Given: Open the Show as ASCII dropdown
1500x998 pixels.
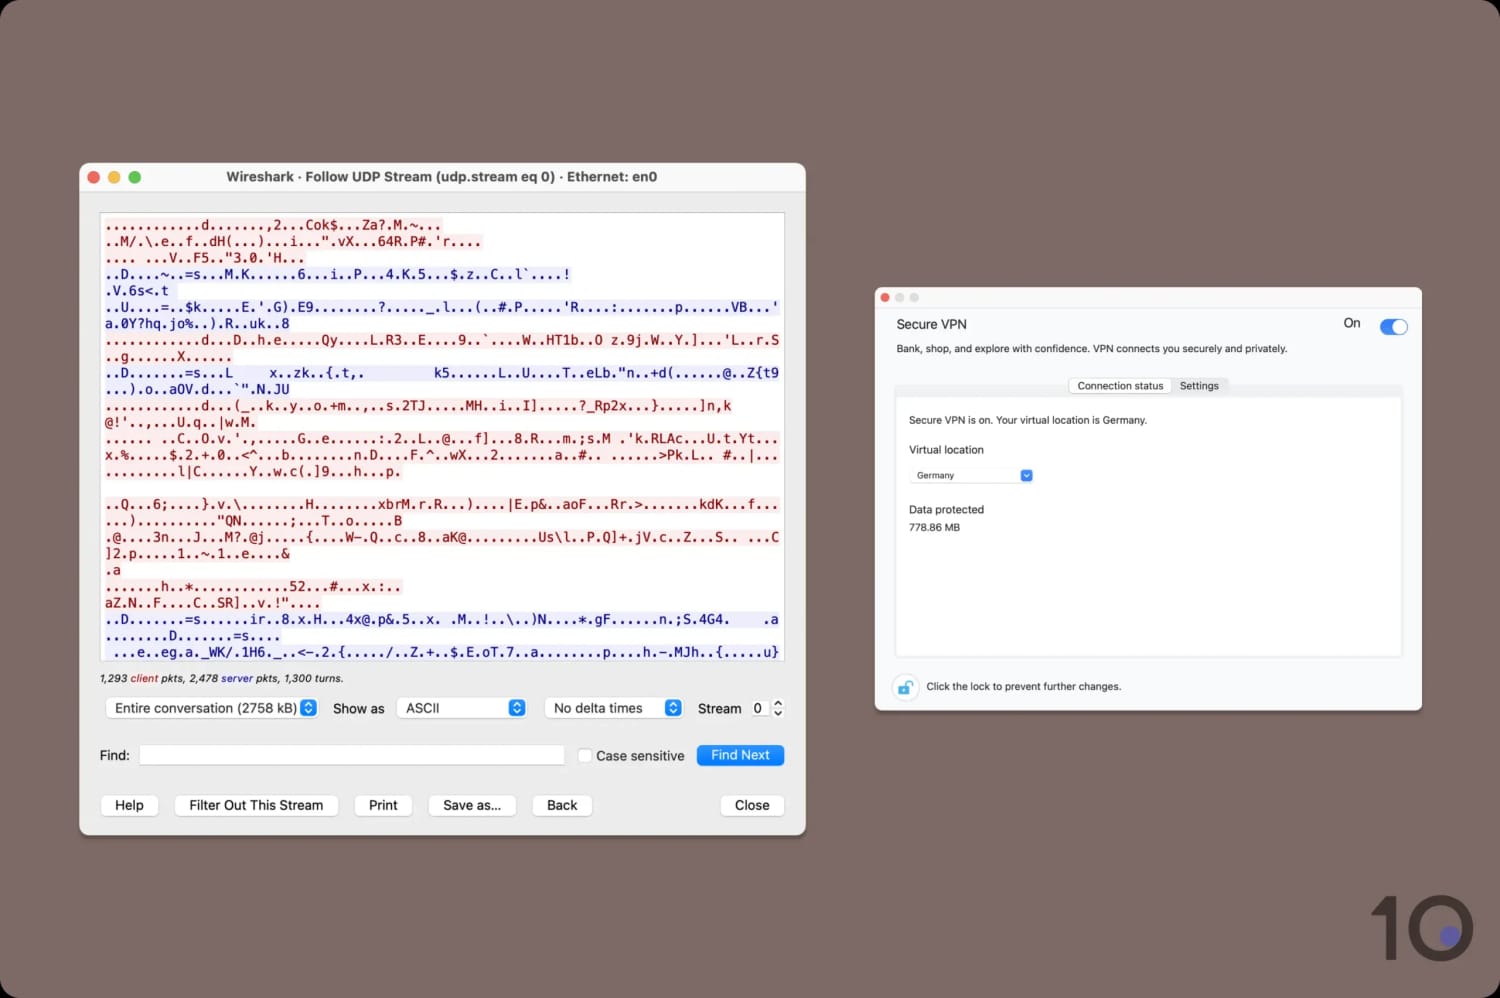Looking at the screenshot, I should coord(462,708).
